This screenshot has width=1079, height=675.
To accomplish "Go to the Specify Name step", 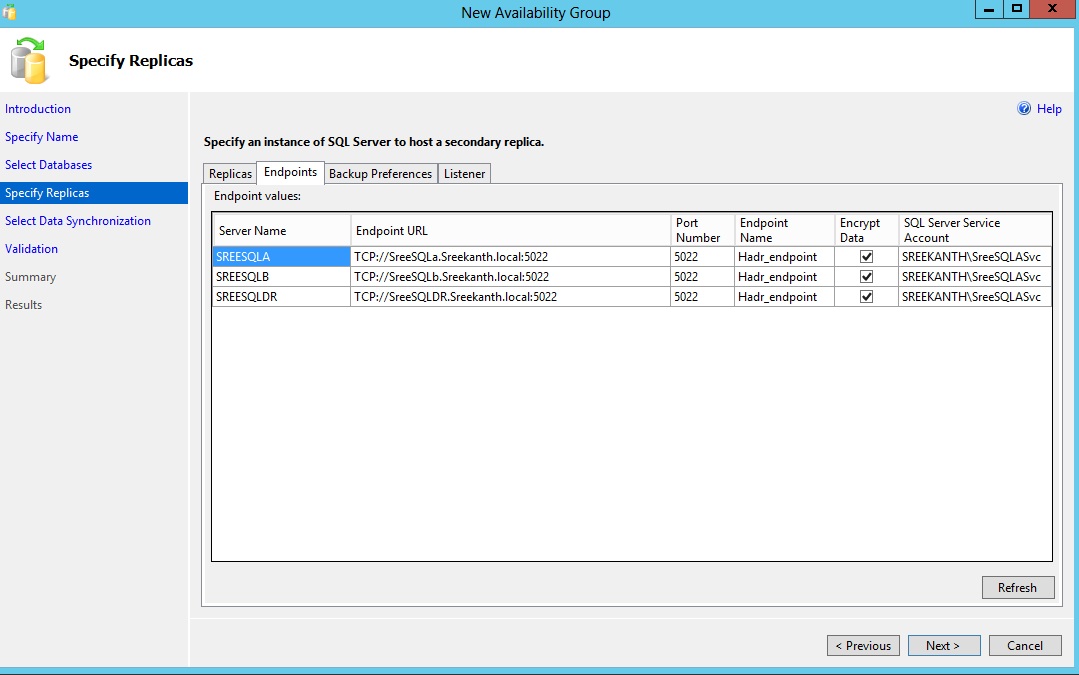I will click(41, 137).
